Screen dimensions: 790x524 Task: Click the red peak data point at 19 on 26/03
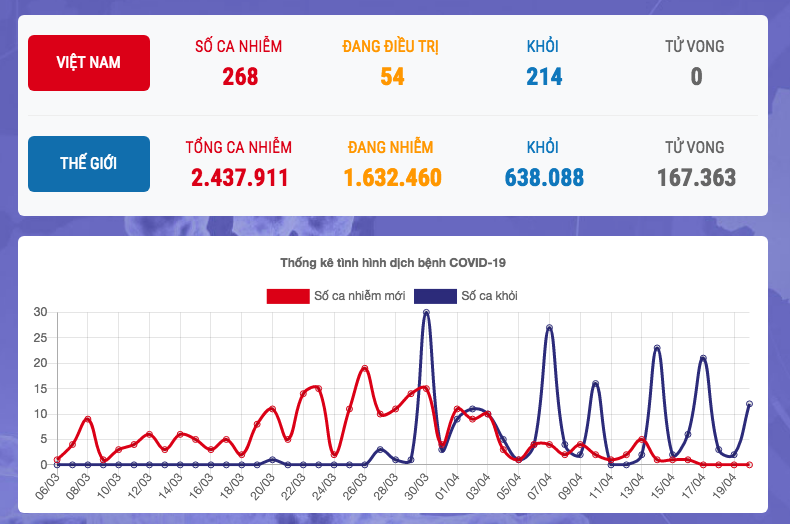pyautogui.click(x=365, y=368)
